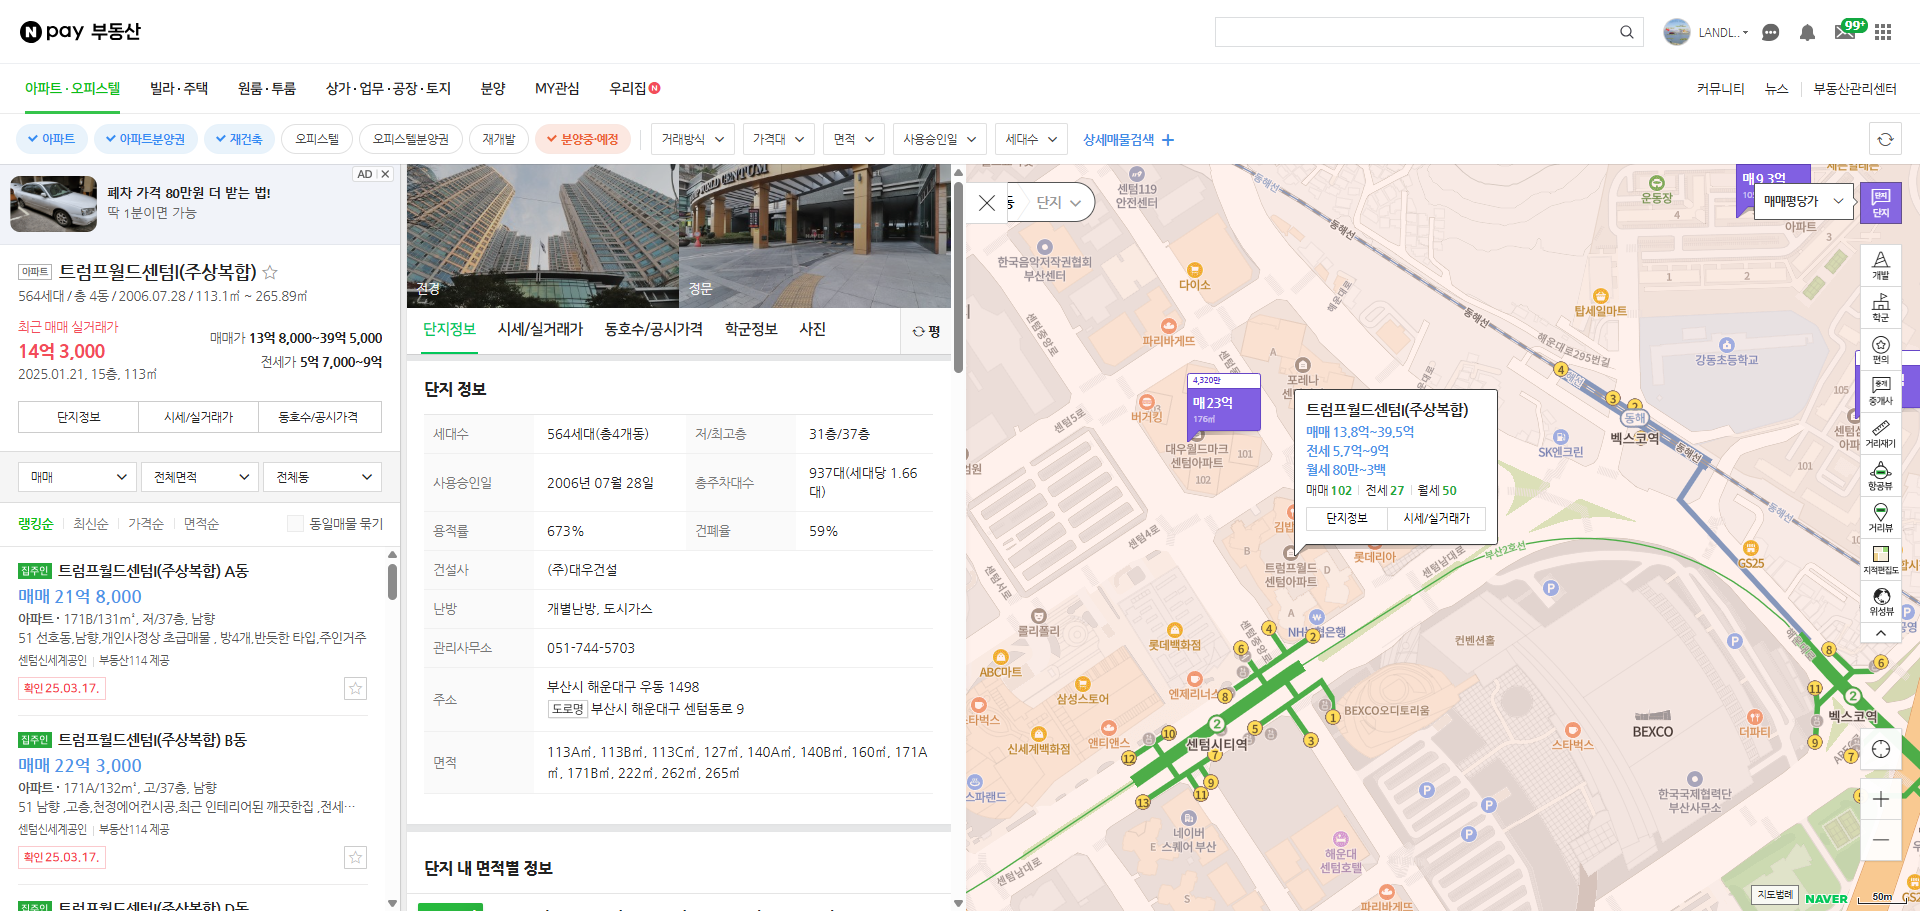
Task: Open the 면적 filter dropdown
Action: coord(854,139)
